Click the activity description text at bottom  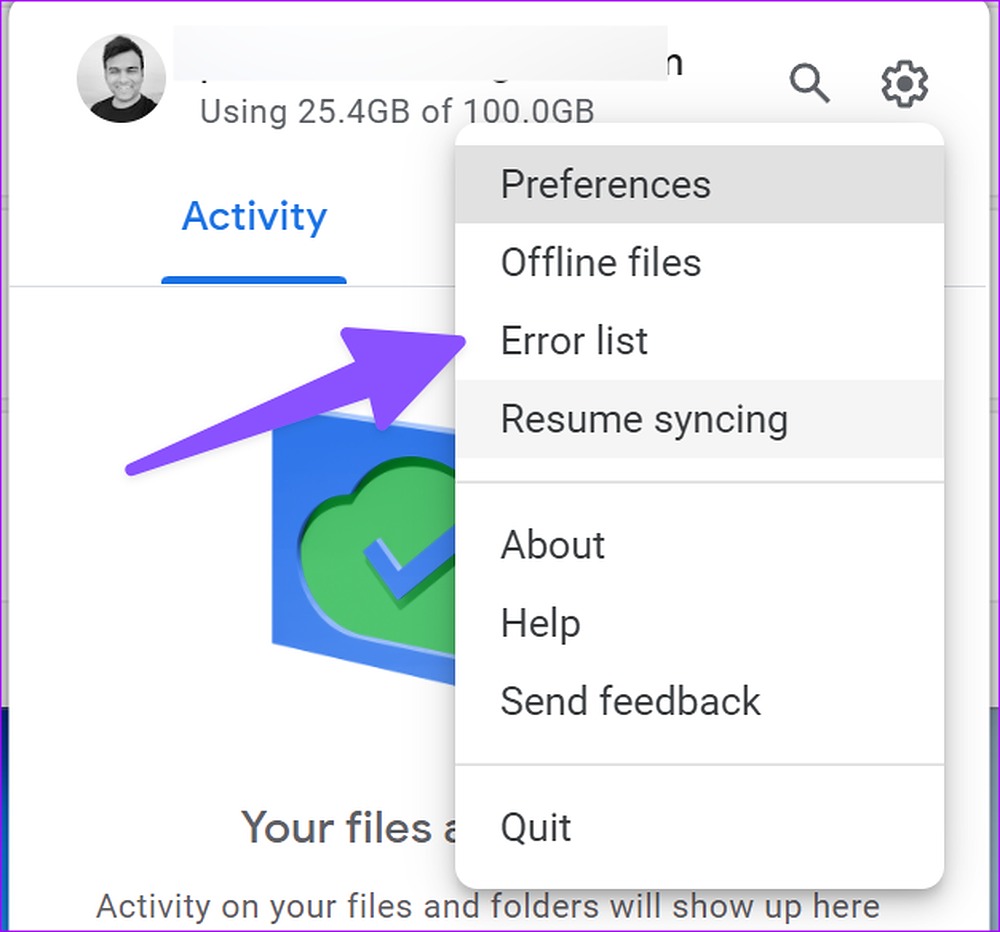point(488,906)
